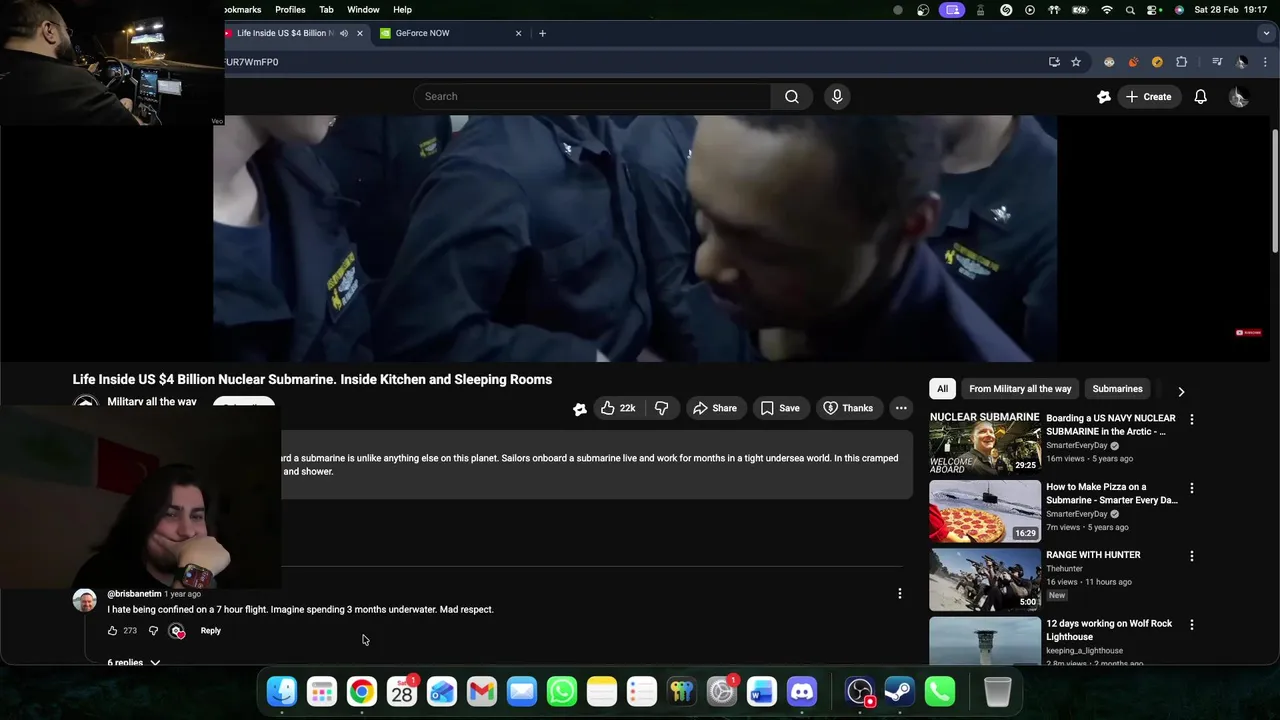This screenshot has height=720, width=1280.
Task: Click the Create button
Action: (1148, 97)
